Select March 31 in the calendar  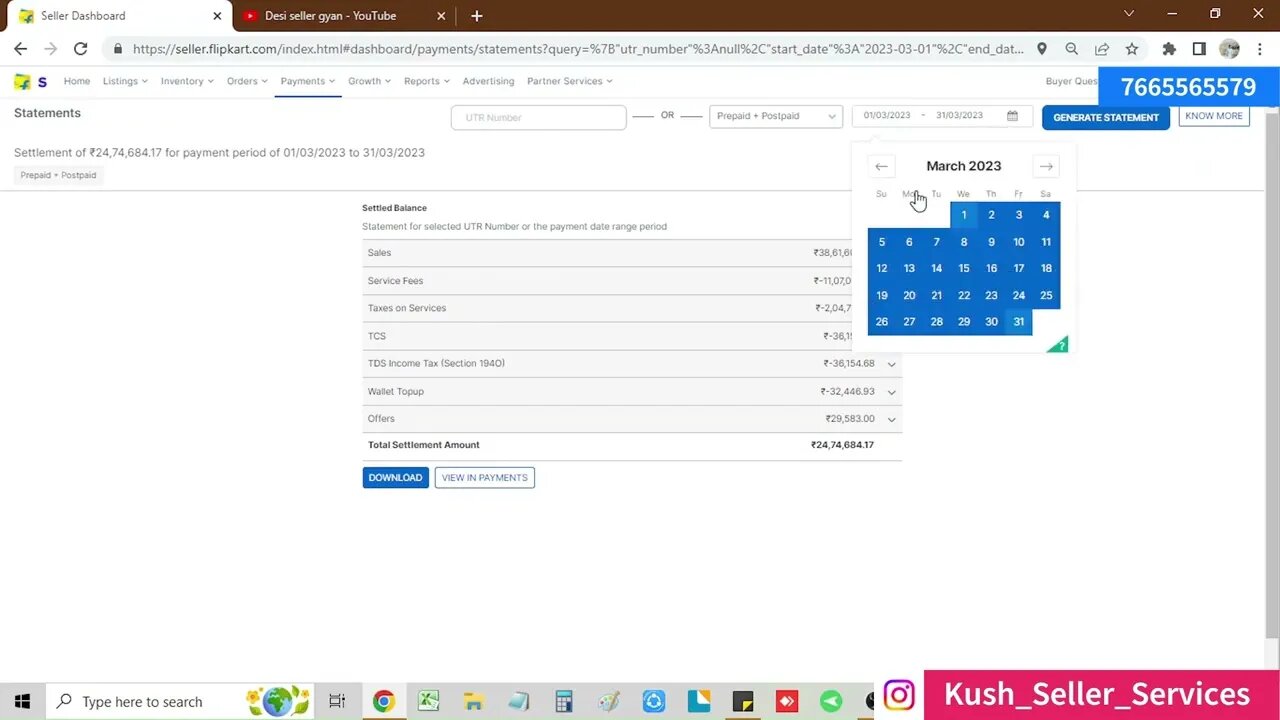tap(1019, 322)
